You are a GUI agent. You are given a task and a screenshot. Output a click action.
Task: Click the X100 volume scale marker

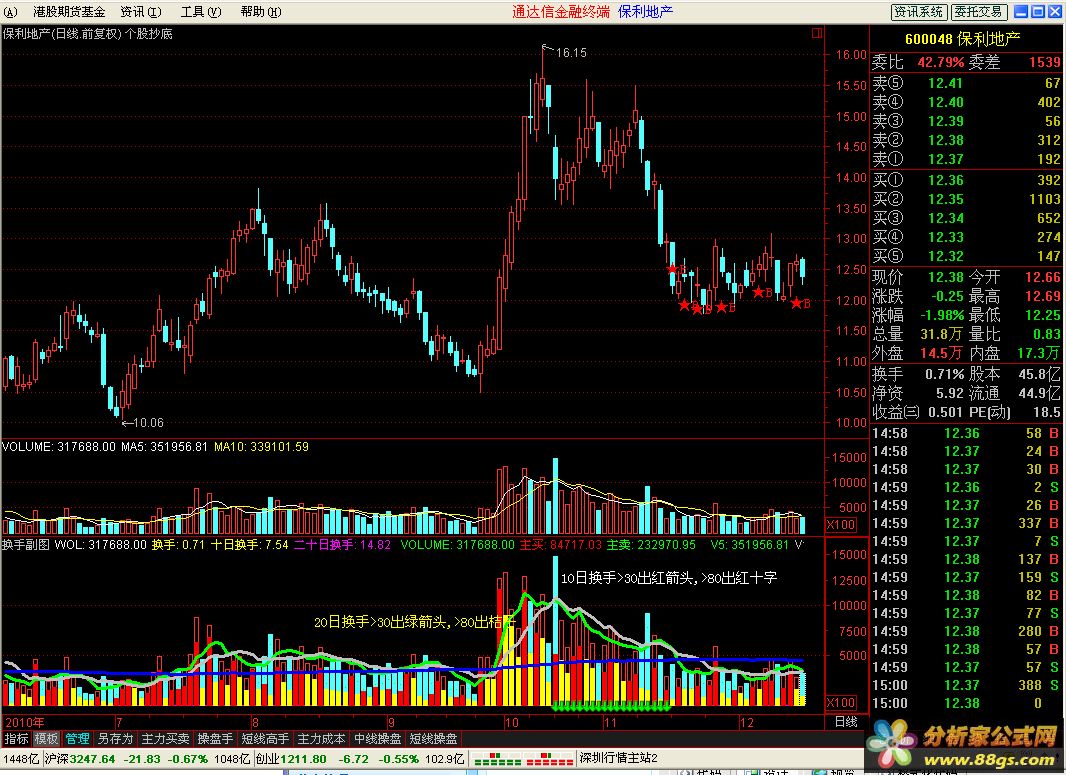[840, 524]
